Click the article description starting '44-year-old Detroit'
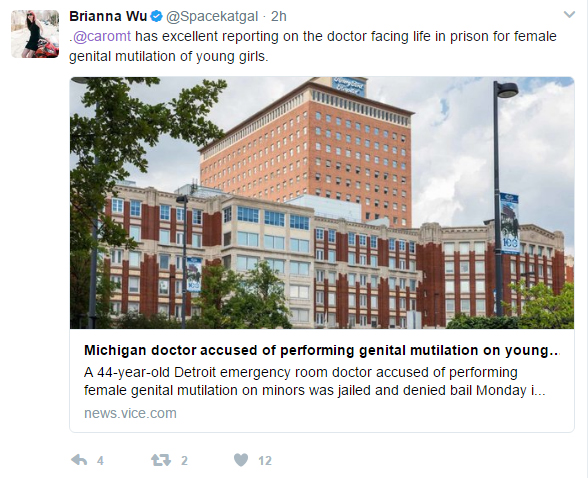Viewport: 588px width, 478px height. point(314,381)
